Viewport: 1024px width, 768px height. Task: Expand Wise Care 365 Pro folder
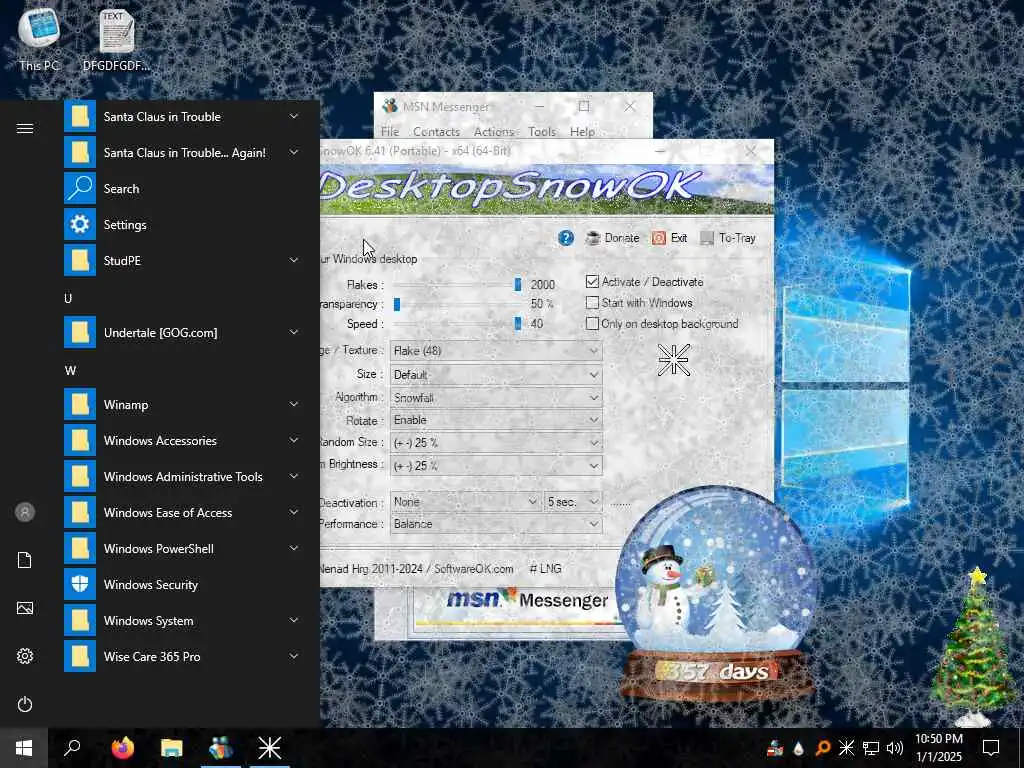(x=182, y=656)
